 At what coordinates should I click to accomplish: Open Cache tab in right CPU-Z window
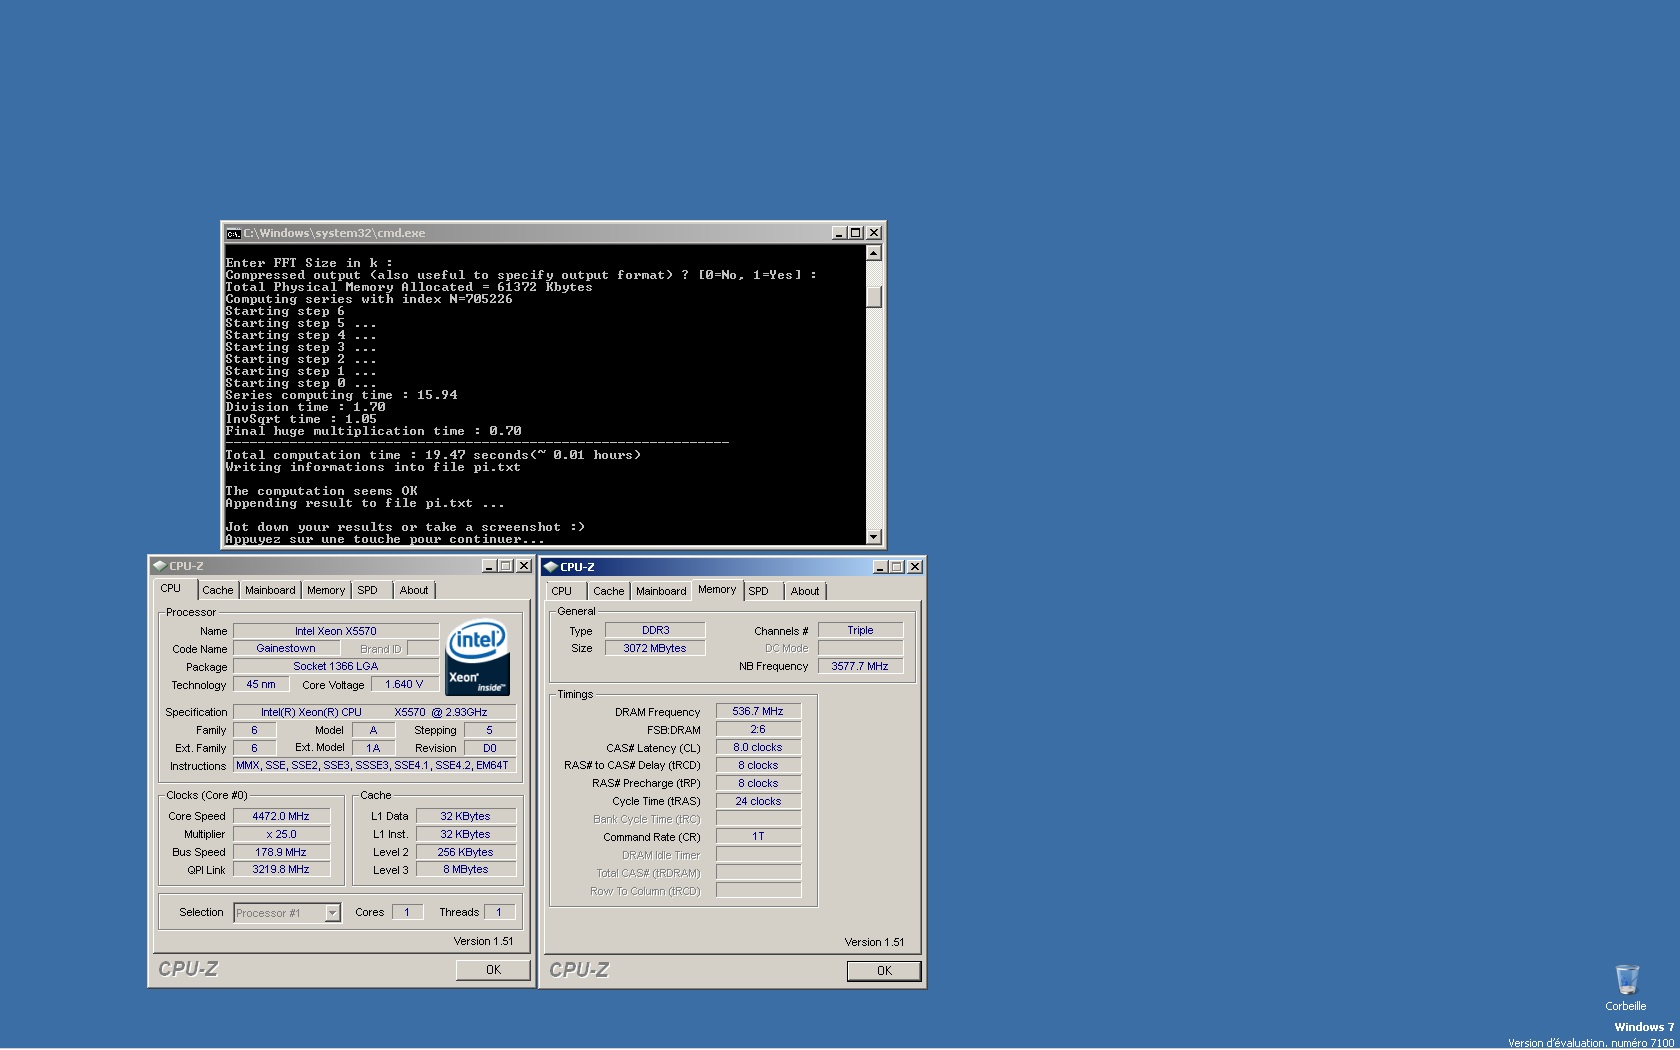click(x=608, y=591)
